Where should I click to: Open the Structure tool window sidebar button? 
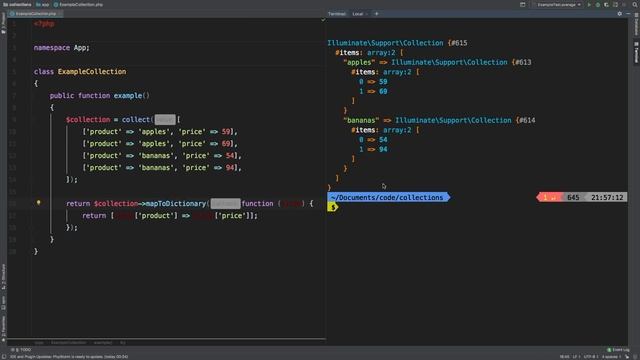pyautogui.click(x=3, y=276)
